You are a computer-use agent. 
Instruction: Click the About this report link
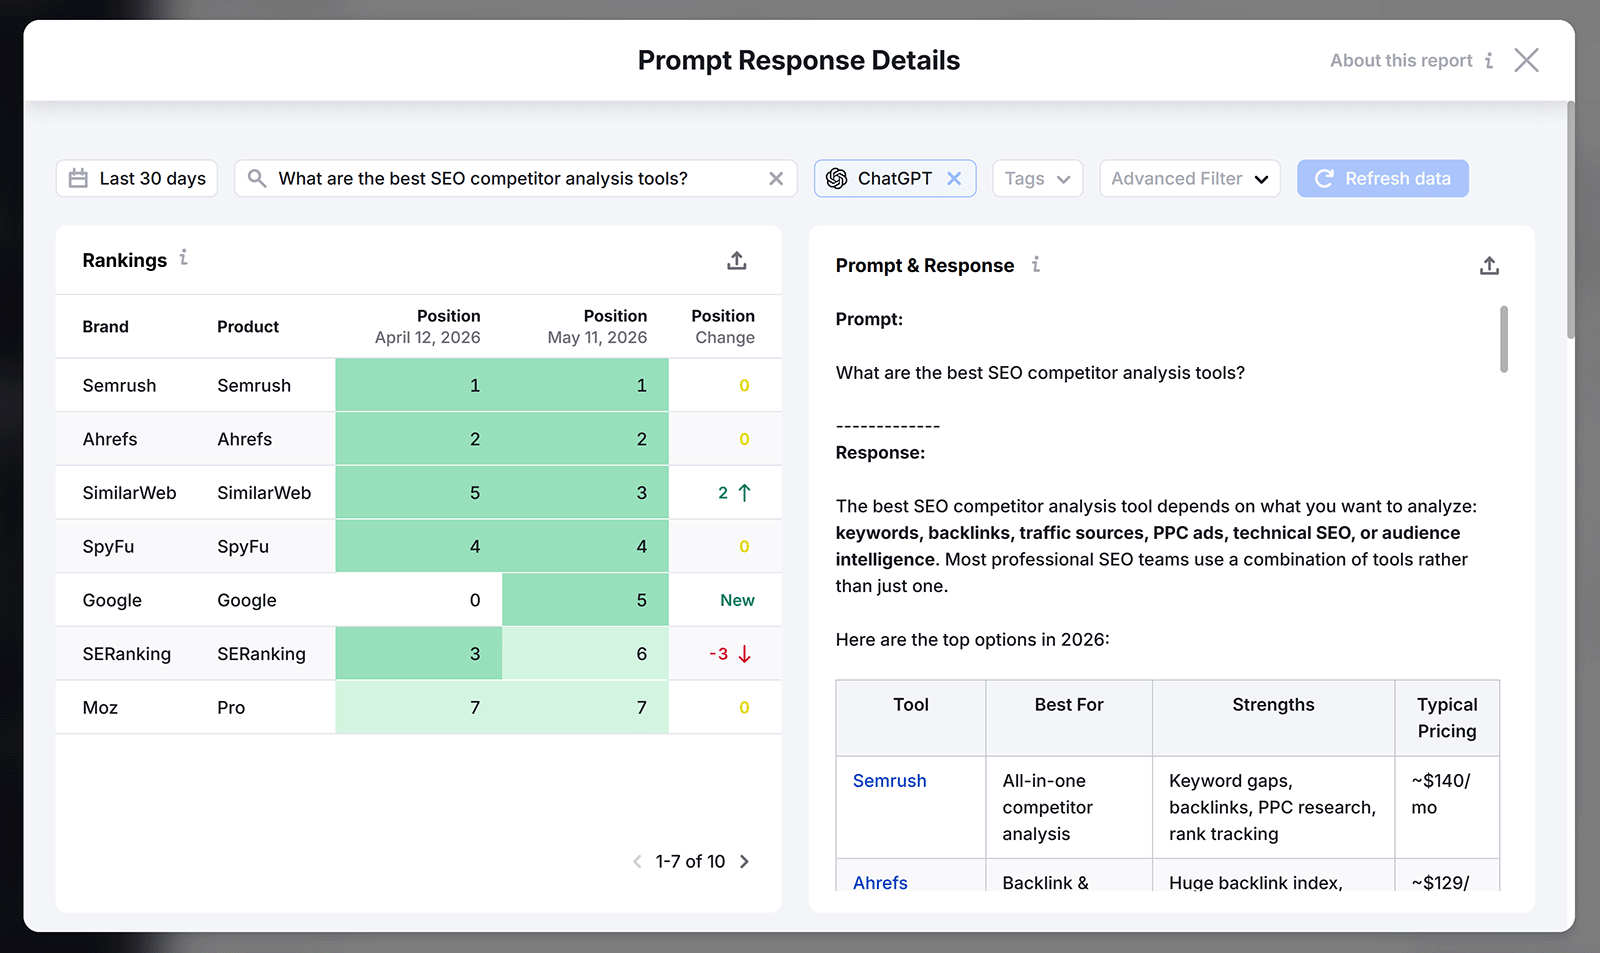tap(1401, 61)
